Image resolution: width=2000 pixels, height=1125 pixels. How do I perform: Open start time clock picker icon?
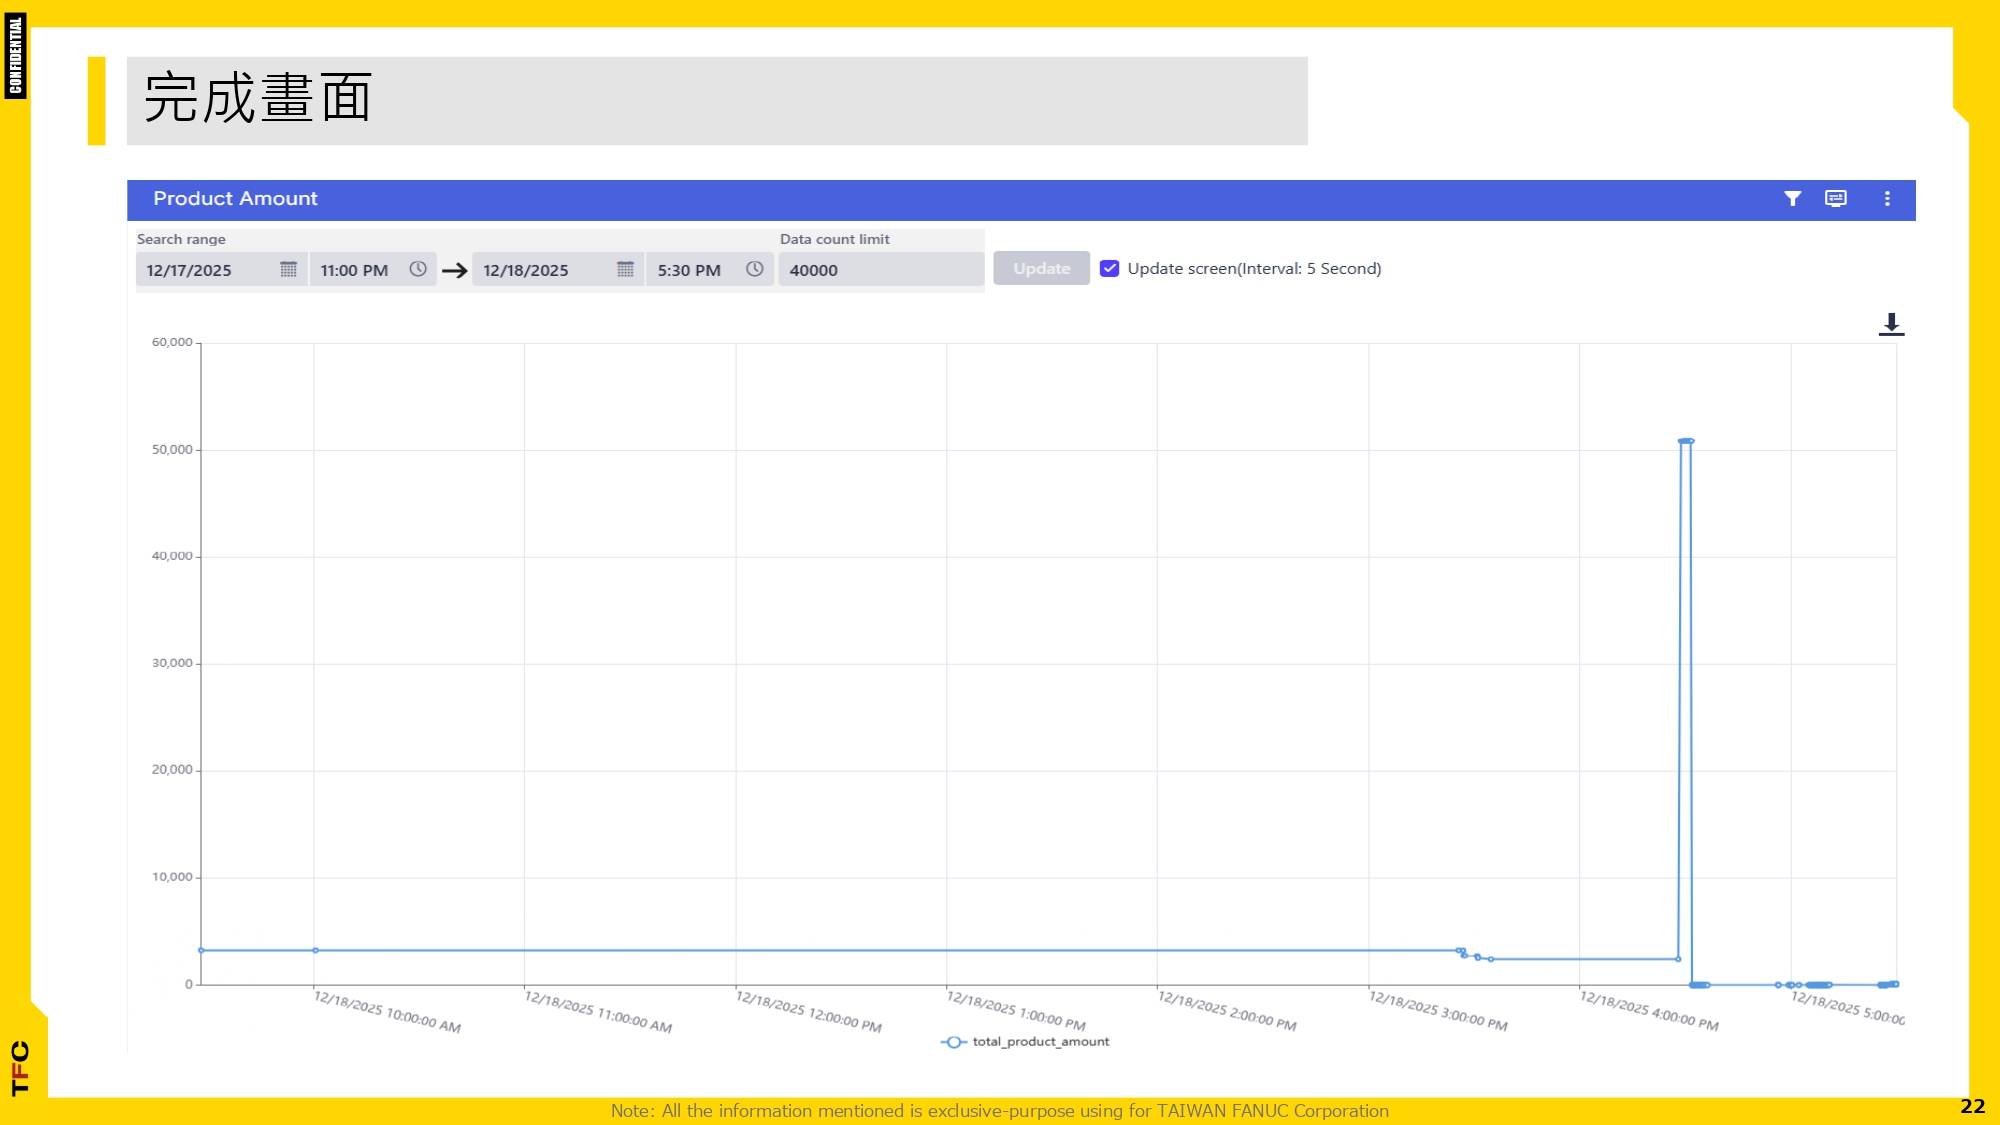click(x=418, y=269)
